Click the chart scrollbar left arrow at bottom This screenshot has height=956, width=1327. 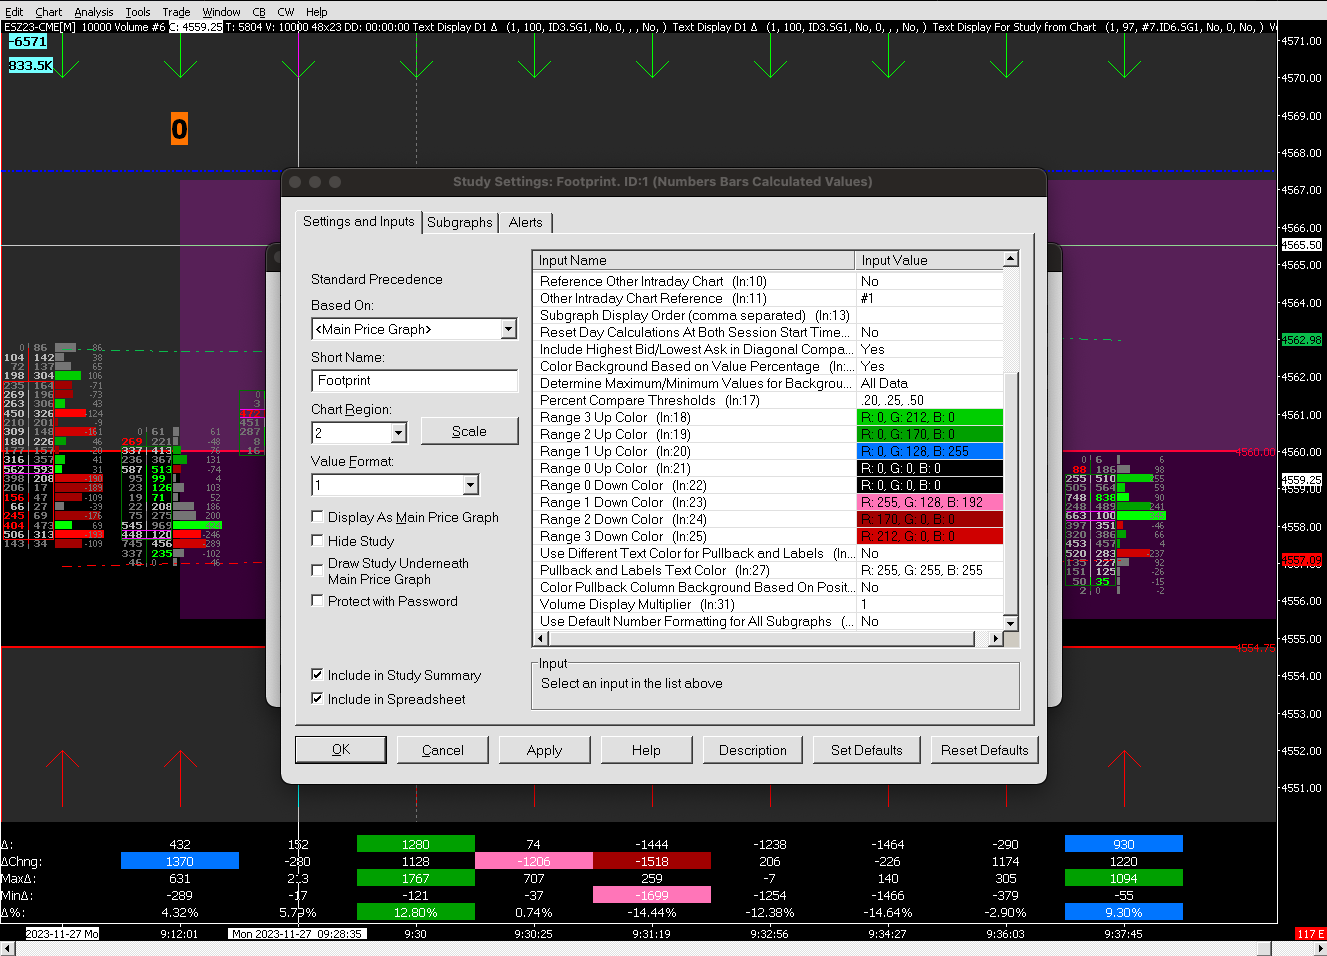pyautogui.click(x=9, y=948)
